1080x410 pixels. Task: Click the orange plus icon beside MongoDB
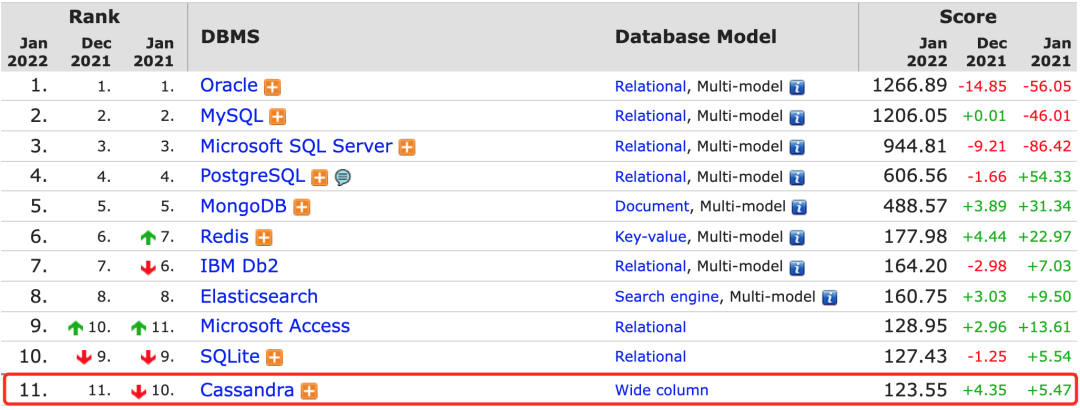[301, 207]
